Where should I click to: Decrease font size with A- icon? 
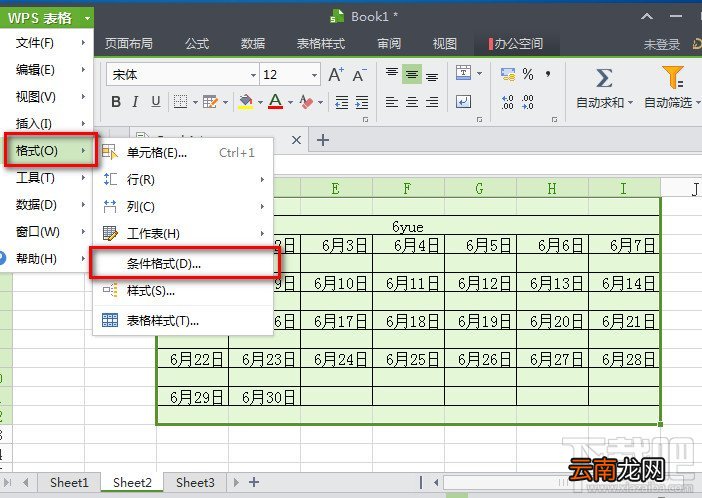(x=360, y=75)
